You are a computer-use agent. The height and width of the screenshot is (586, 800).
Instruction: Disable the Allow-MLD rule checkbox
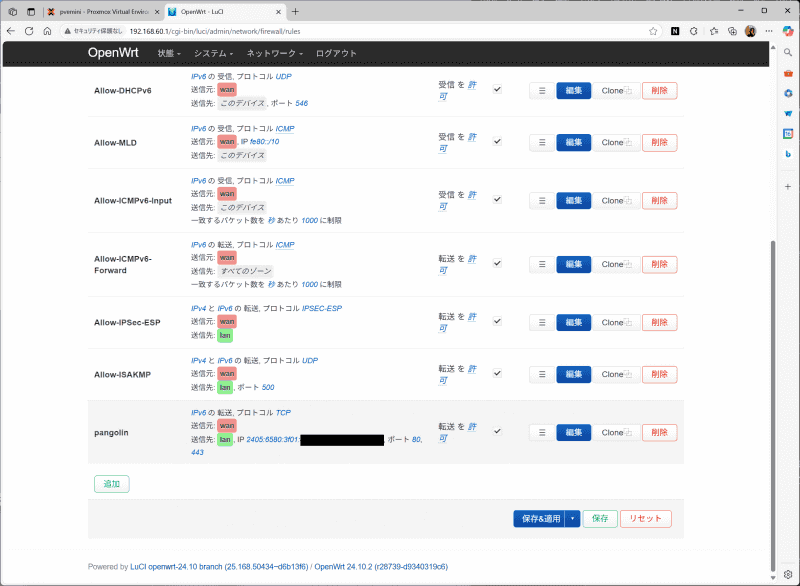(x=497, y=141)
